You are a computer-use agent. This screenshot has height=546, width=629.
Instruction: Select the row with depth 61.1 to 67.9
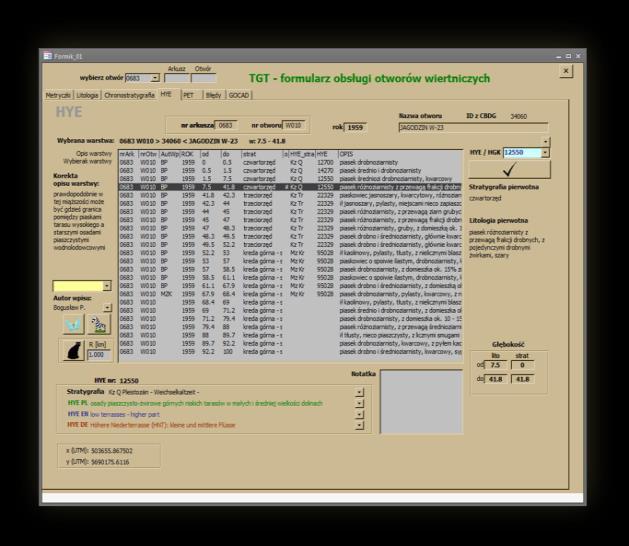click(x=290, y=286)
